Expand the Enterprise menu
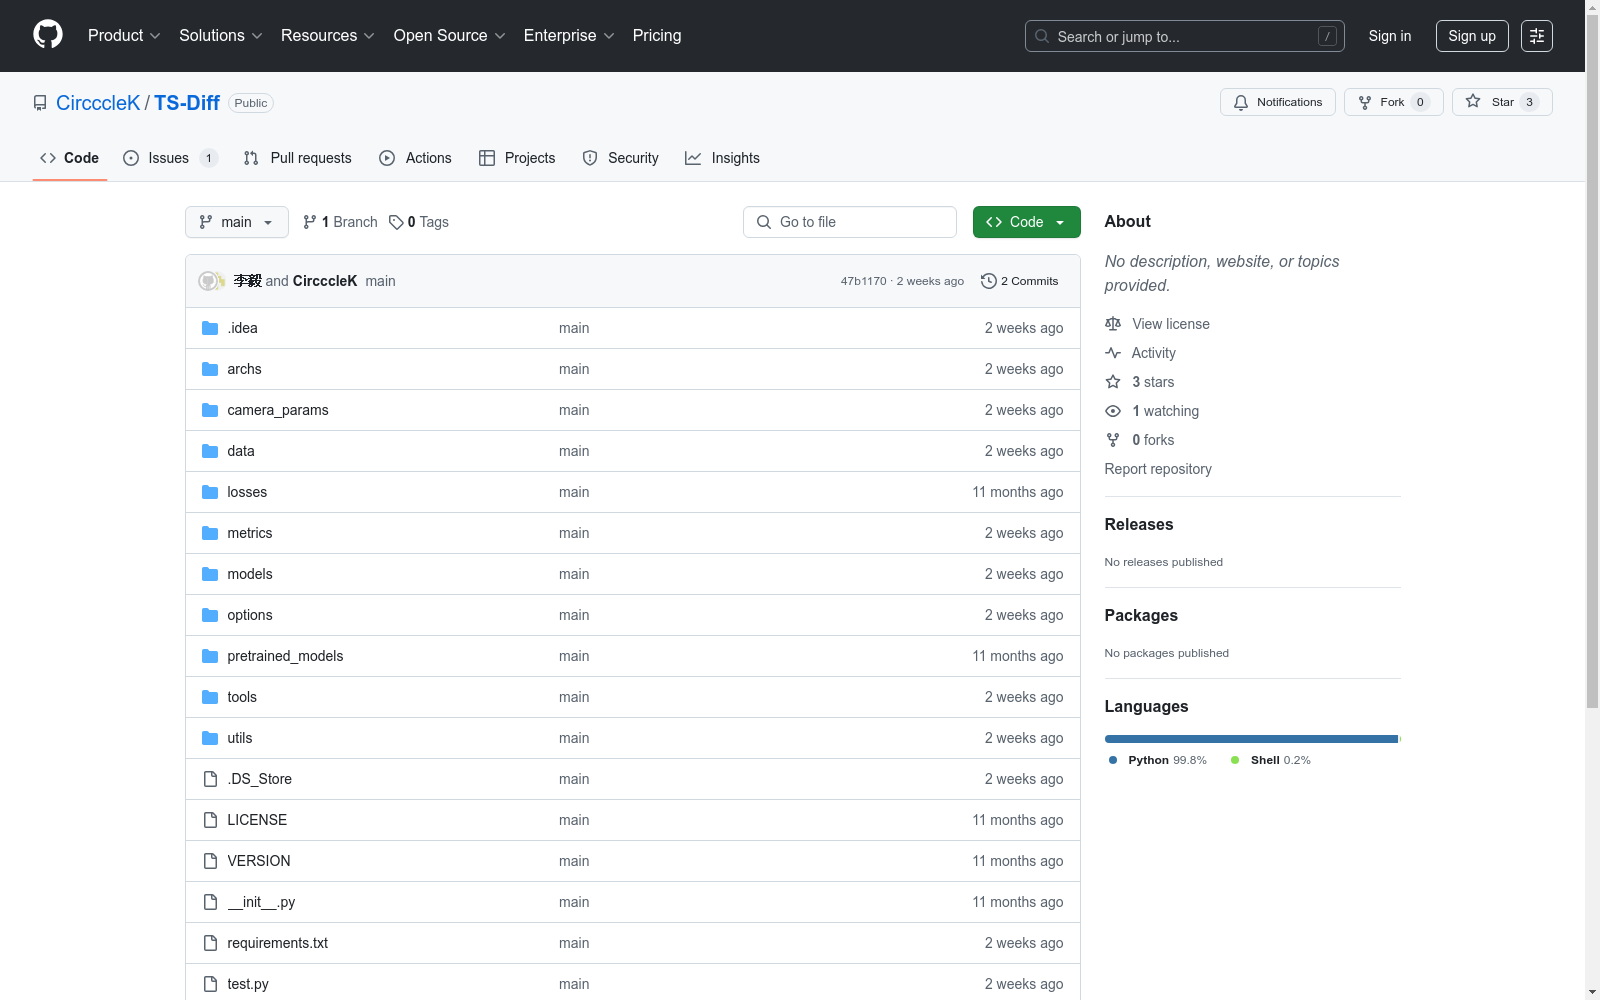Image resolution: width=1600 pixels, height=1000 pixels. (x=569, y=36)
